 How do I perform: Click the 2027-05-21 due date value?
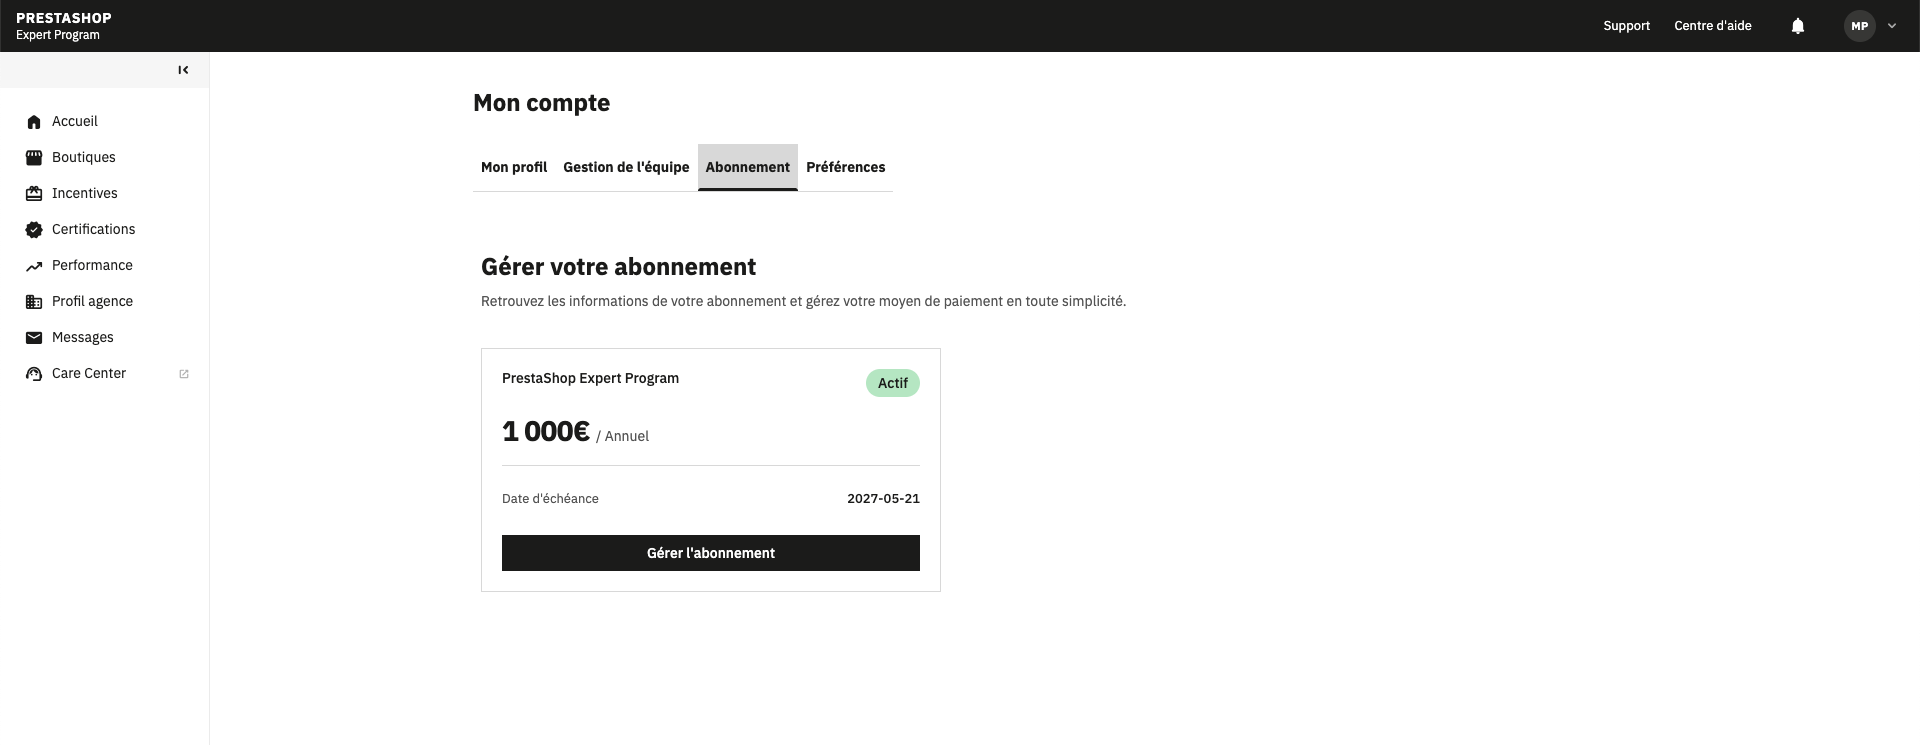[883, 499]
